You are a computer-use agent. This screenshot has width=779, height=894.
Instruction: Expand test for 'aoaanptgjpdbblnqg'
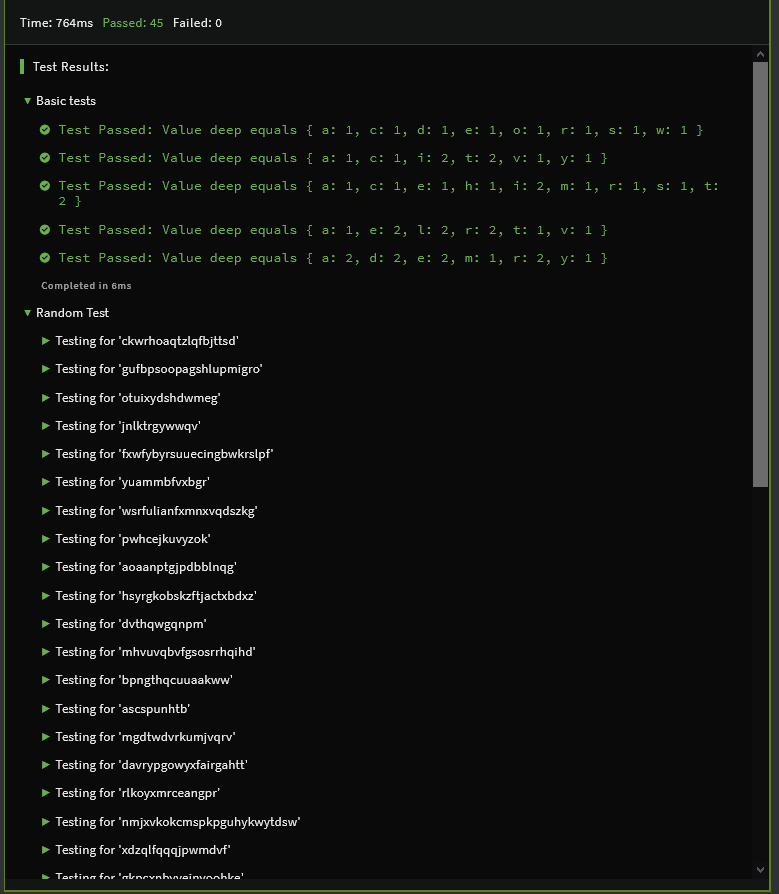(x=46, y=567)
